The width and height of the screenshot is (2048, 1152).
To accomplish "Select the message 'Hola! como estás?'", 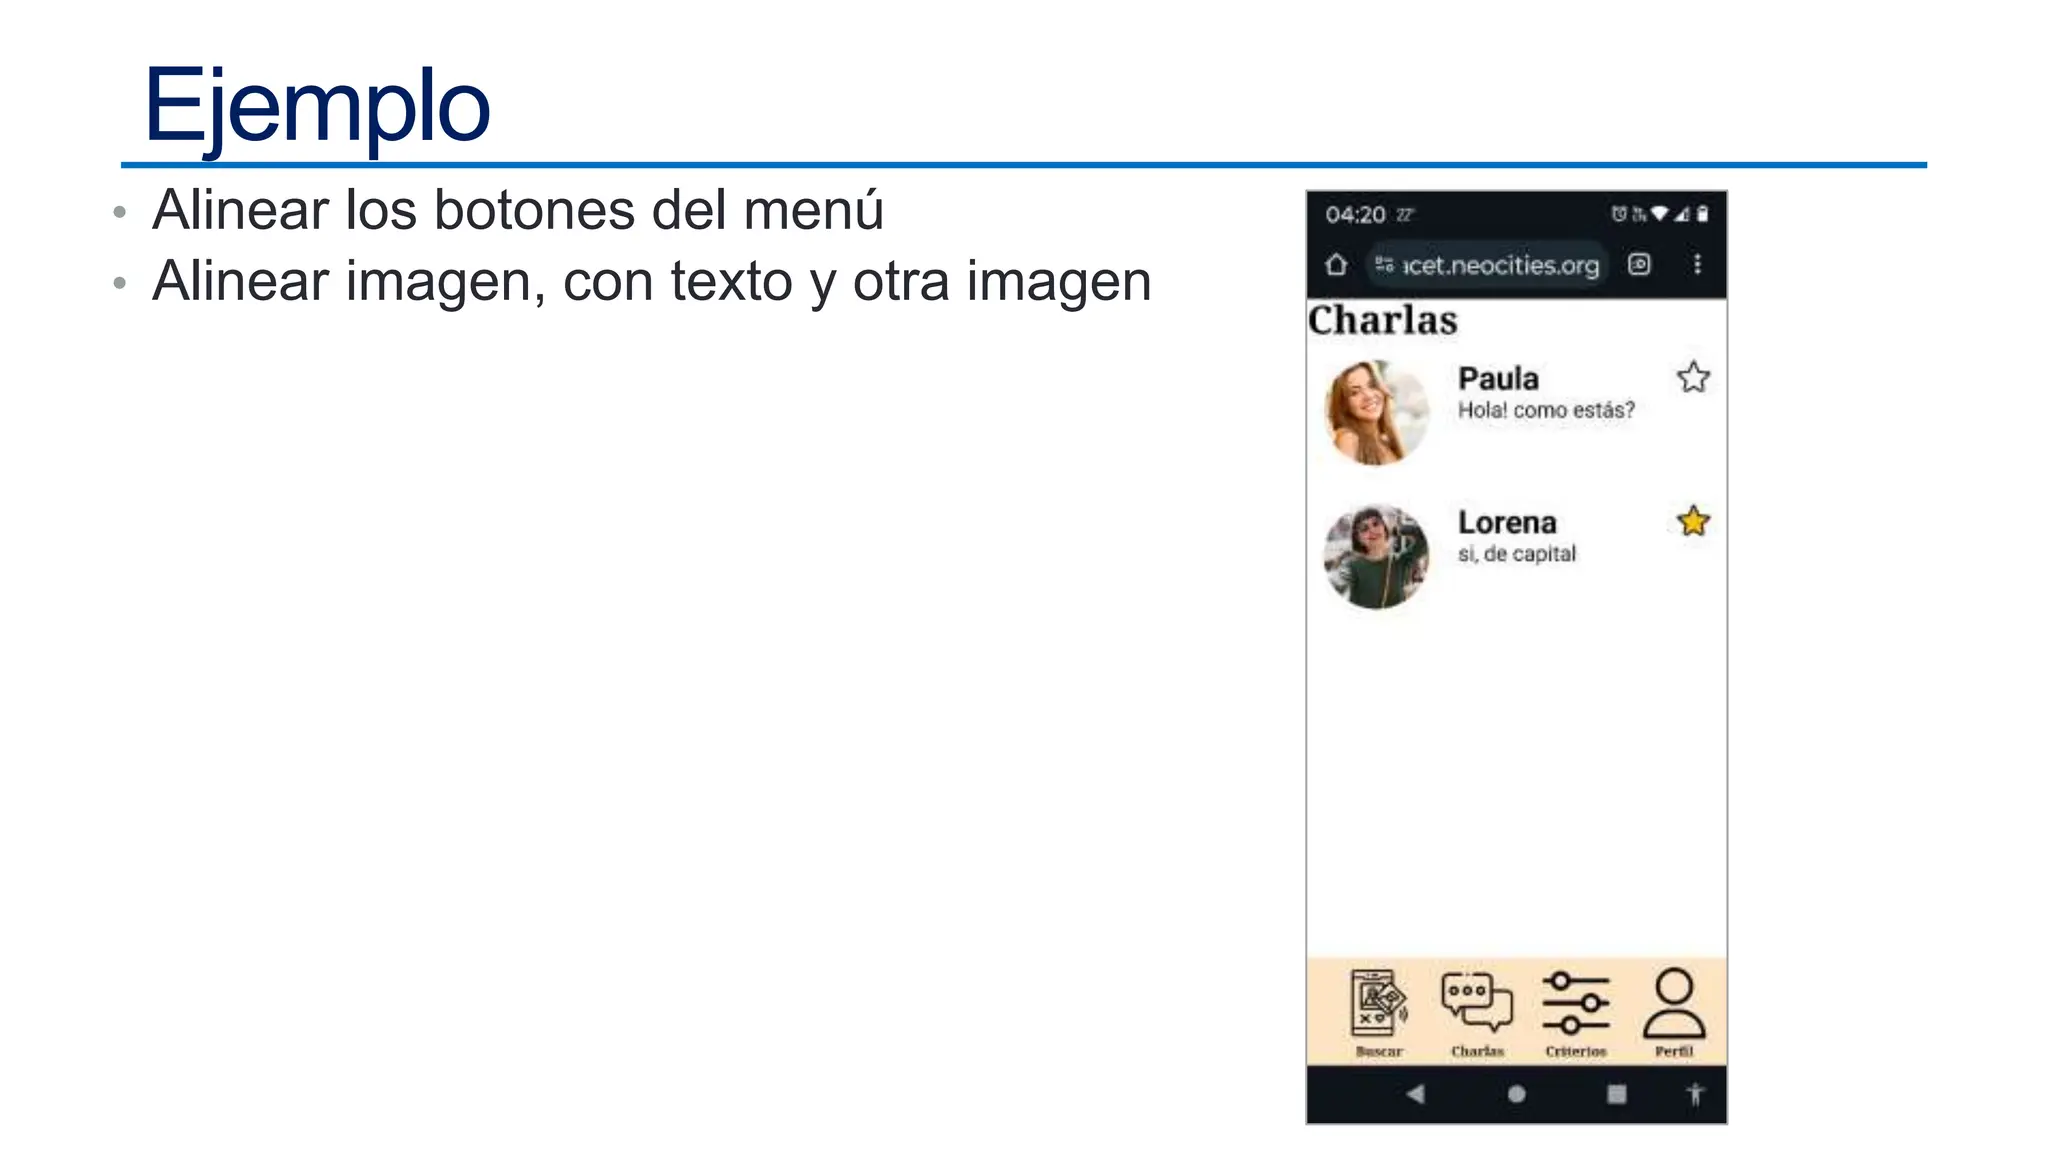I will [x=1546, y=410].
